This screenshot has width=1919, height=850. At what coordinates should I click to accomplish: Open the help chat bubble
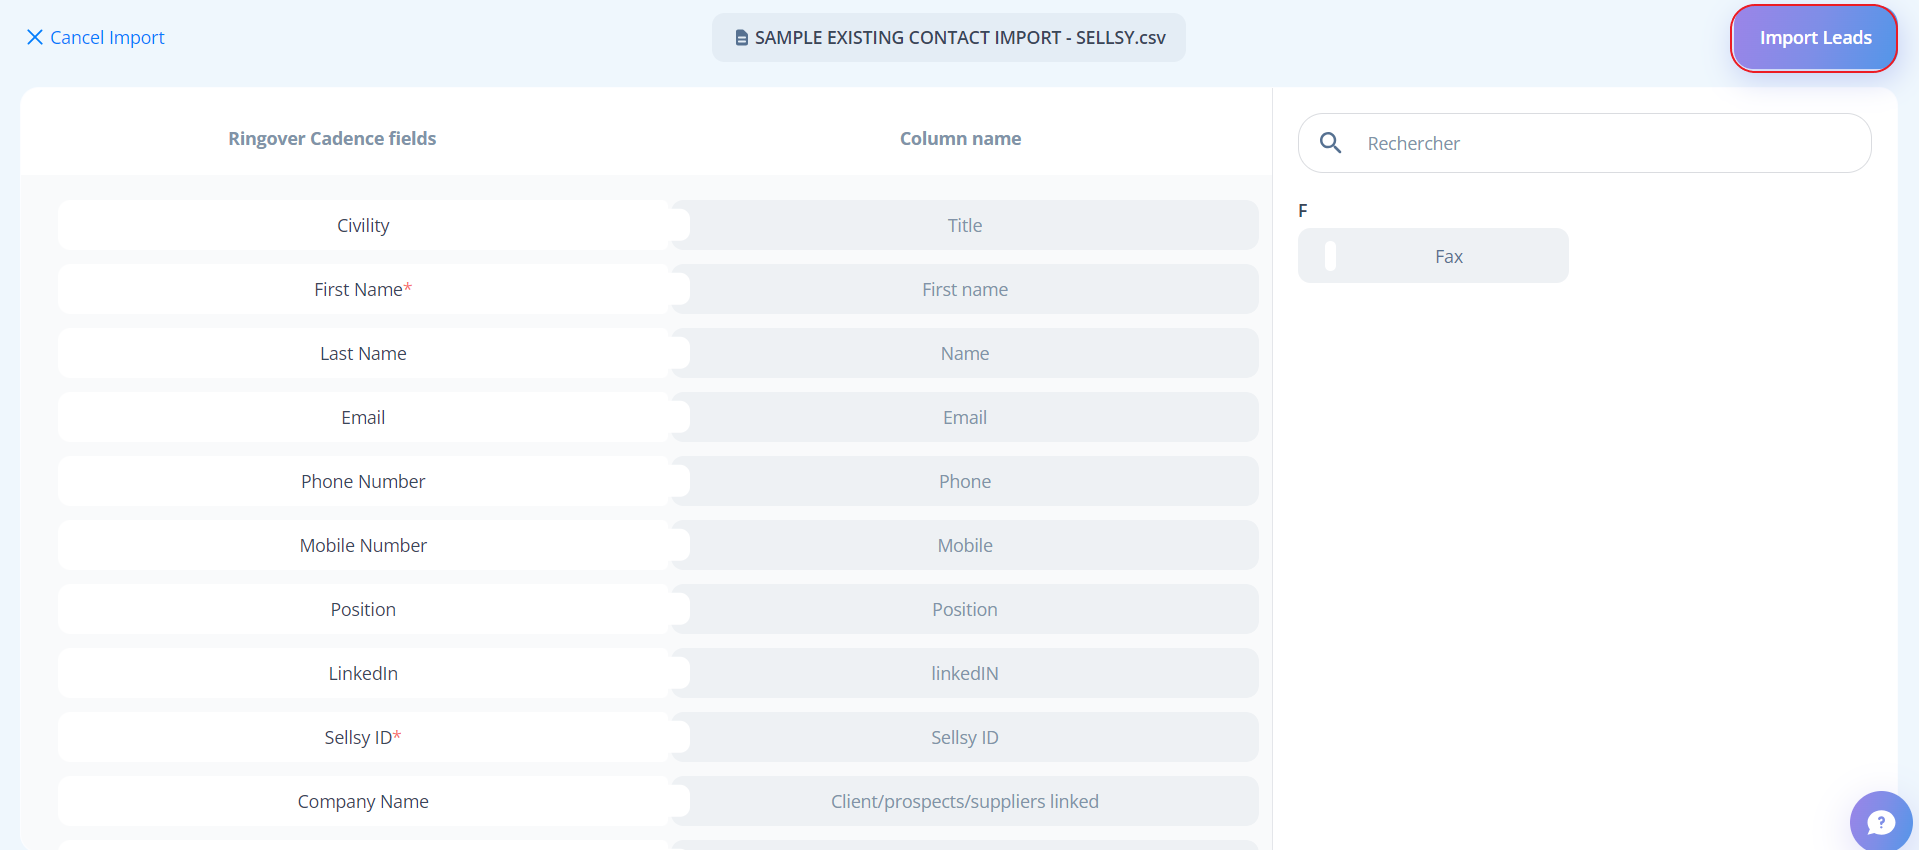tap(1880, 822)
